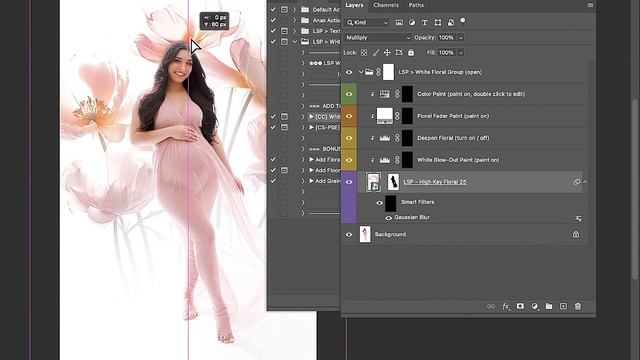Collapse the White Floral Group chevron

(x=361, y=72)
